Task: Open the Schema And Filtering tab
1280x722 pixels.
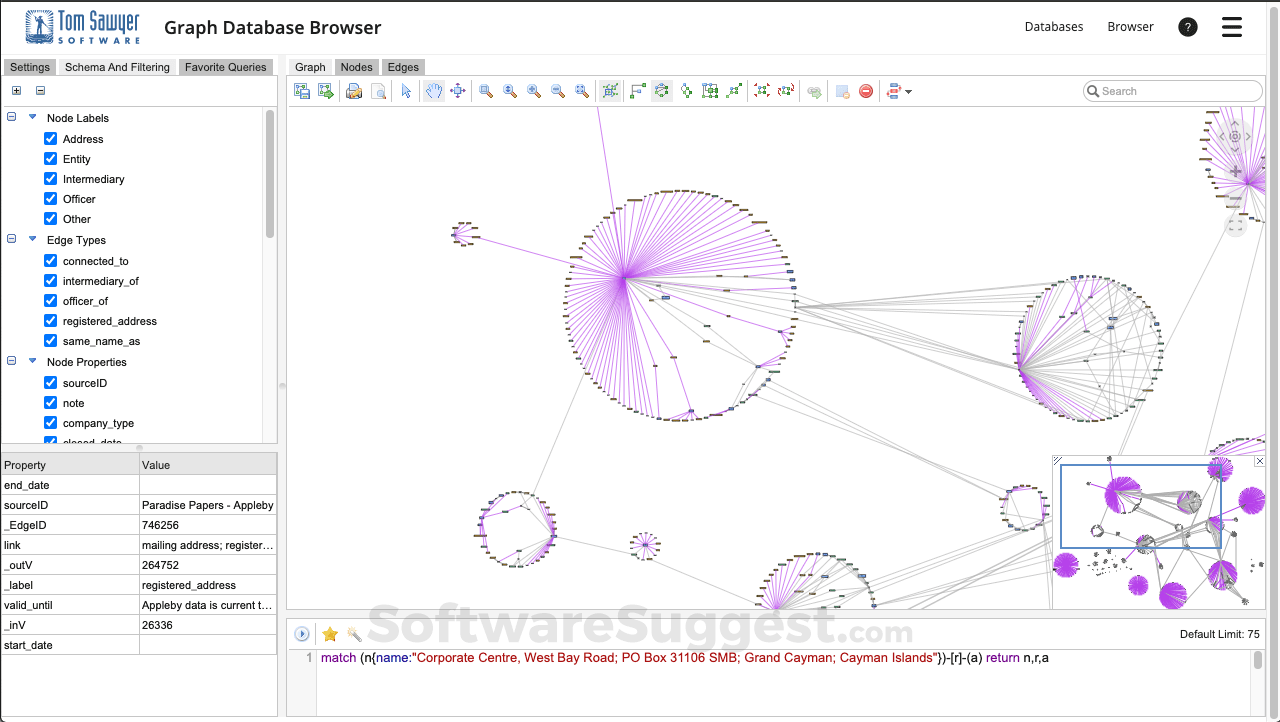Action: [117, 67]
